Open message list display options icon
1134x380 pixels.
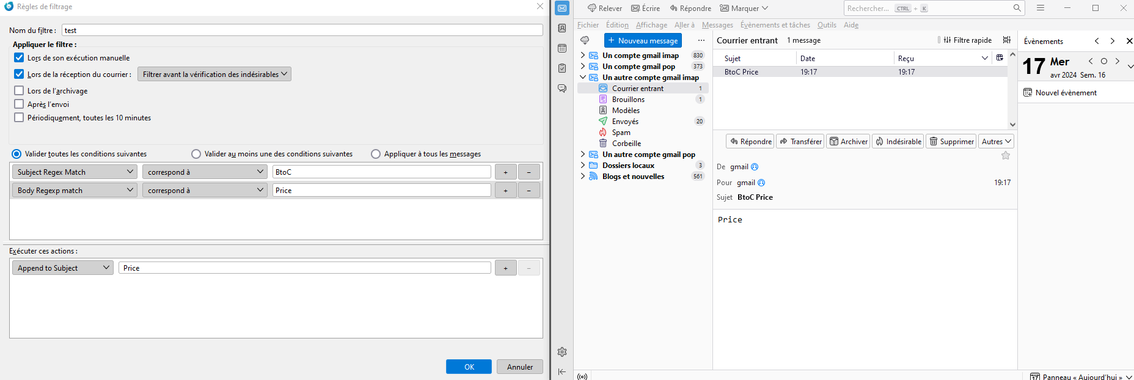point(1007,41)
